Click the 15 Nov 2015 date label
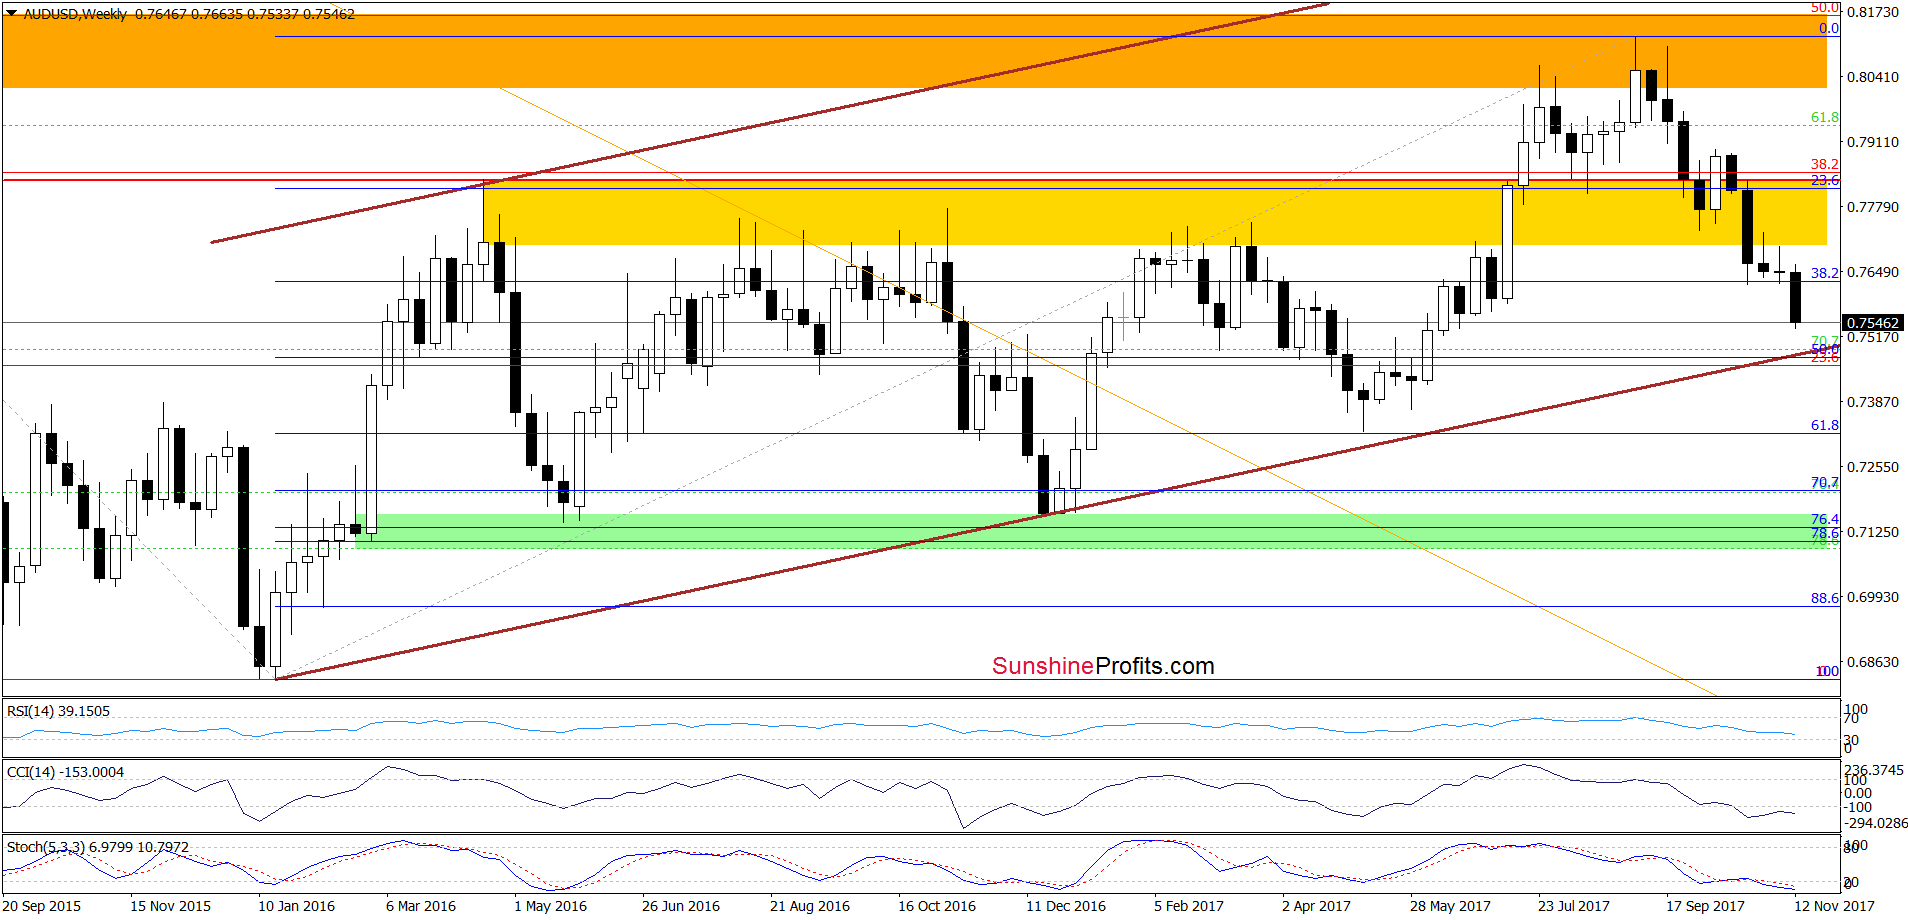This screenshot has height=920, width=1908. (x=170, y=906)
